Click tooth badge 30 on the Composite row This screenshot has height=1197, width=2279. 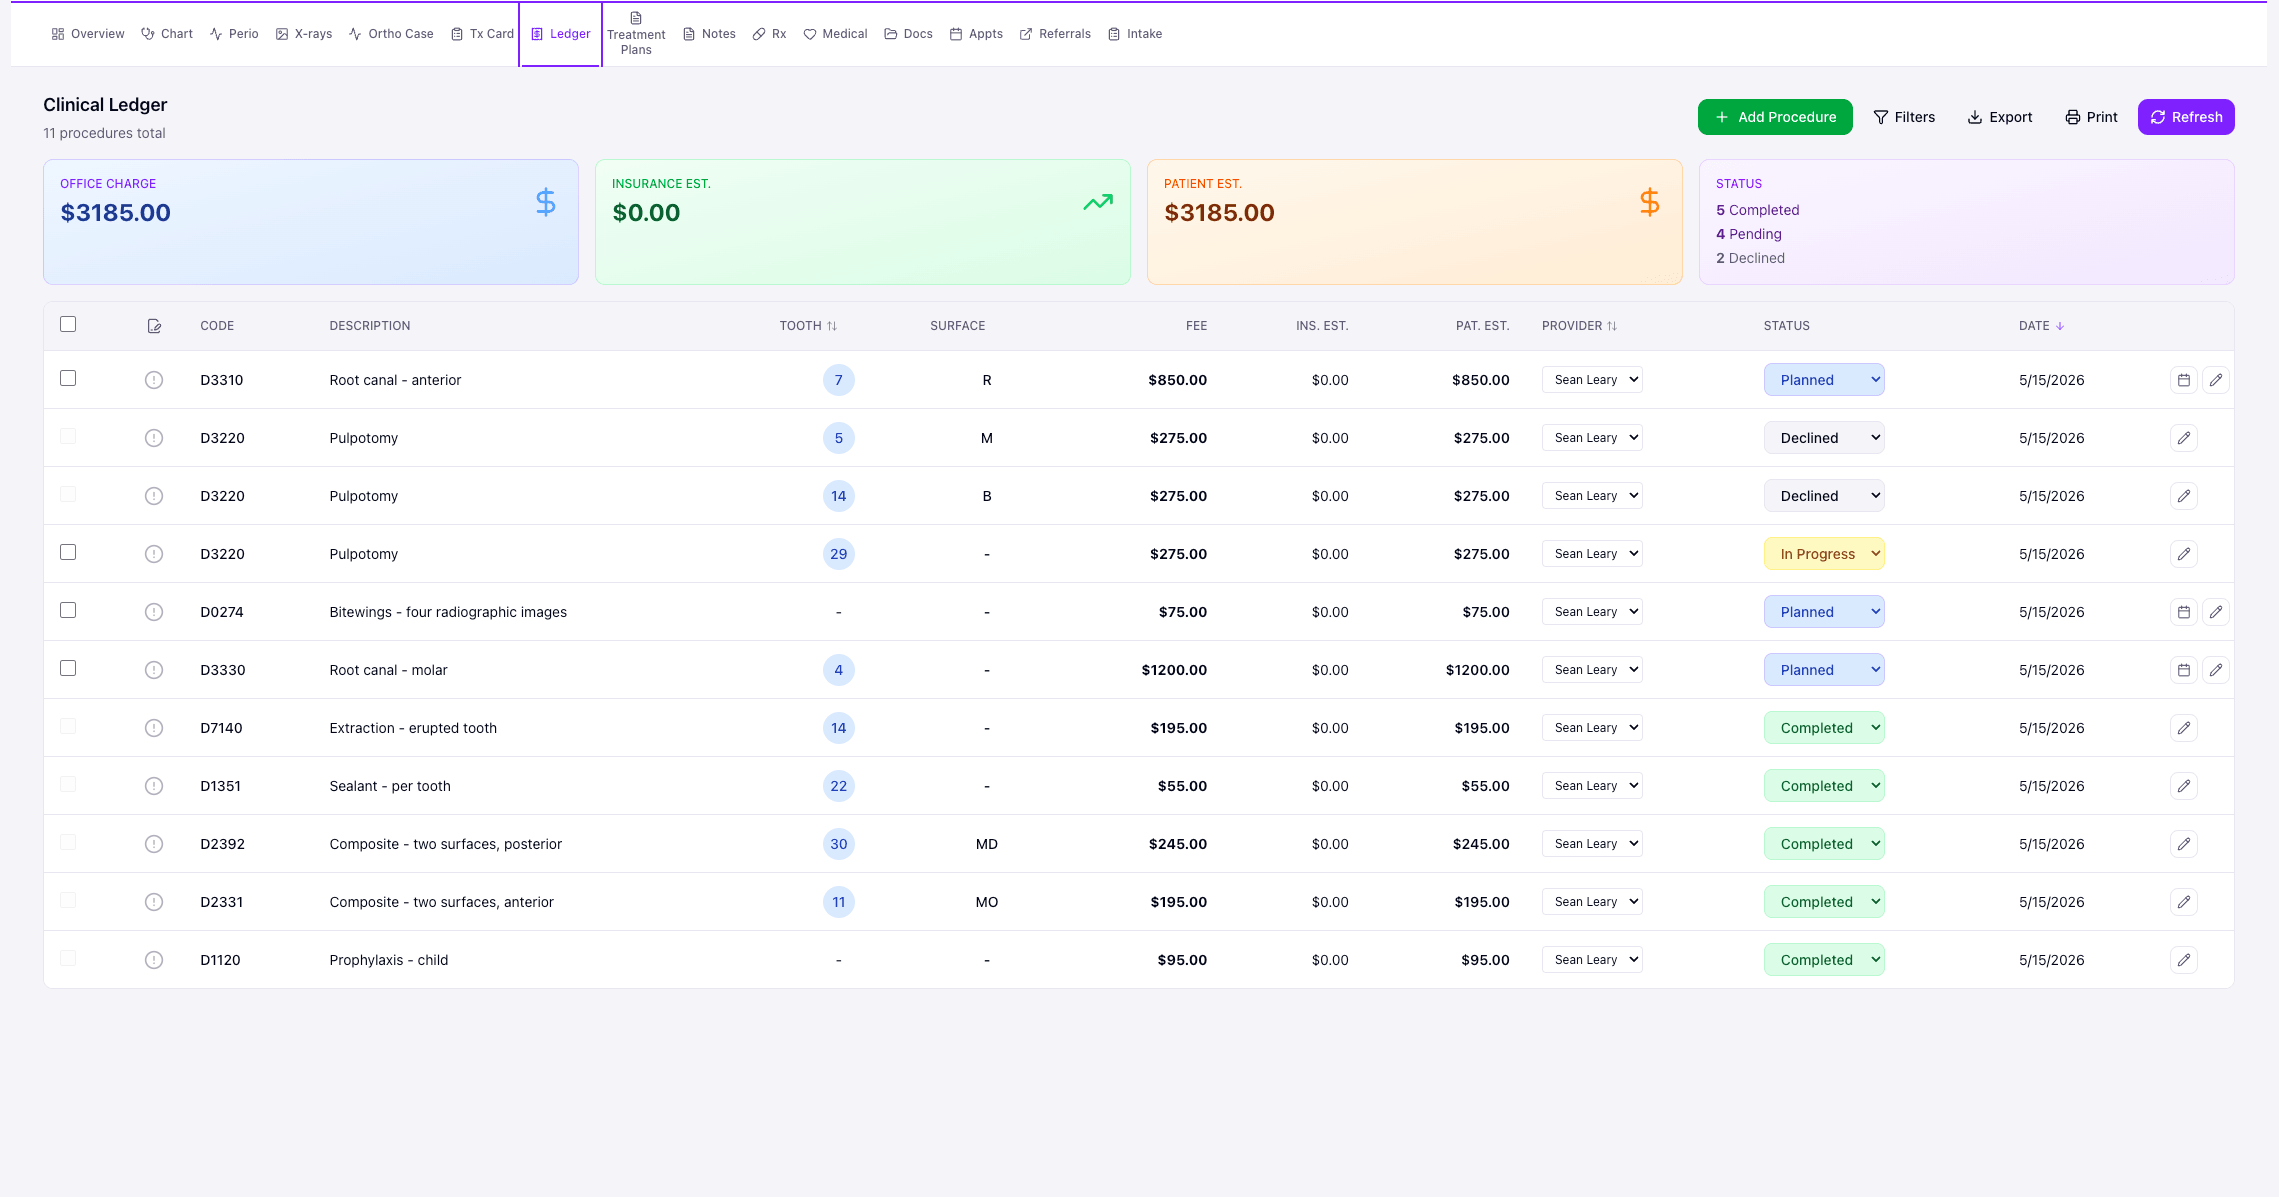click(x=839, y=844)
